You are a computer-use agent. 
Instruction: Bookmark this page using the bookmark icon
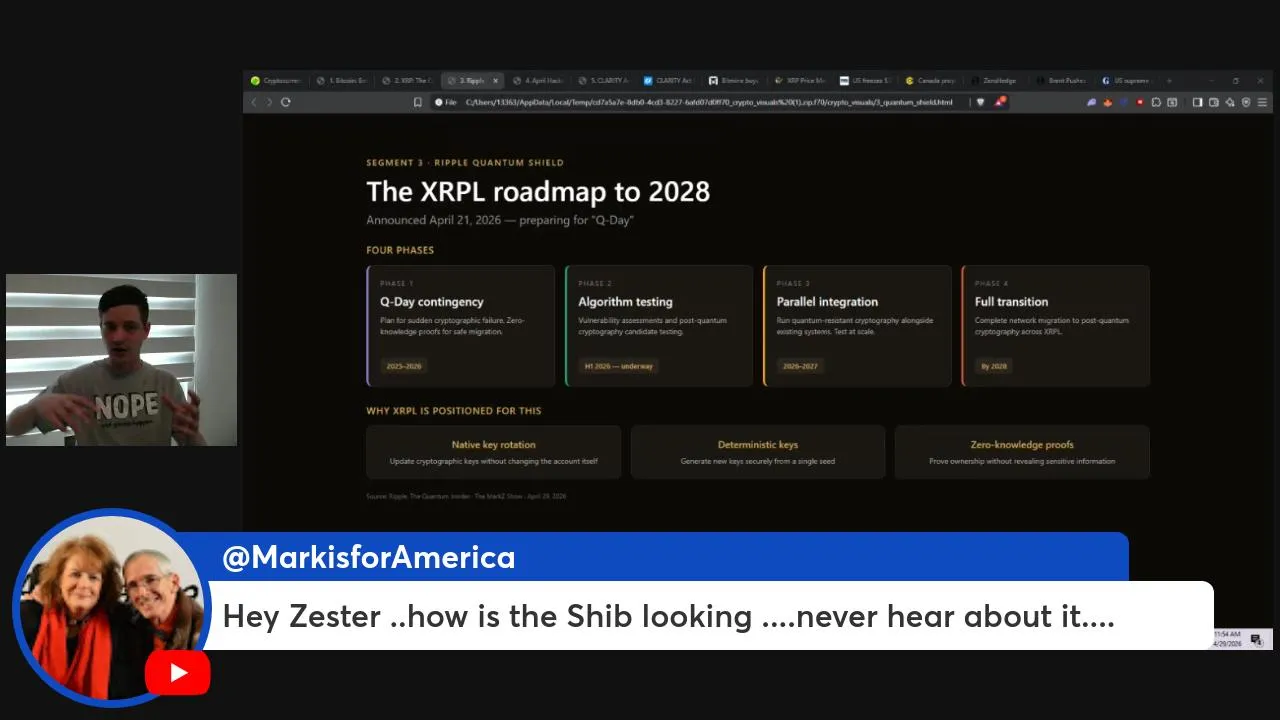click(x=418, y=102)
